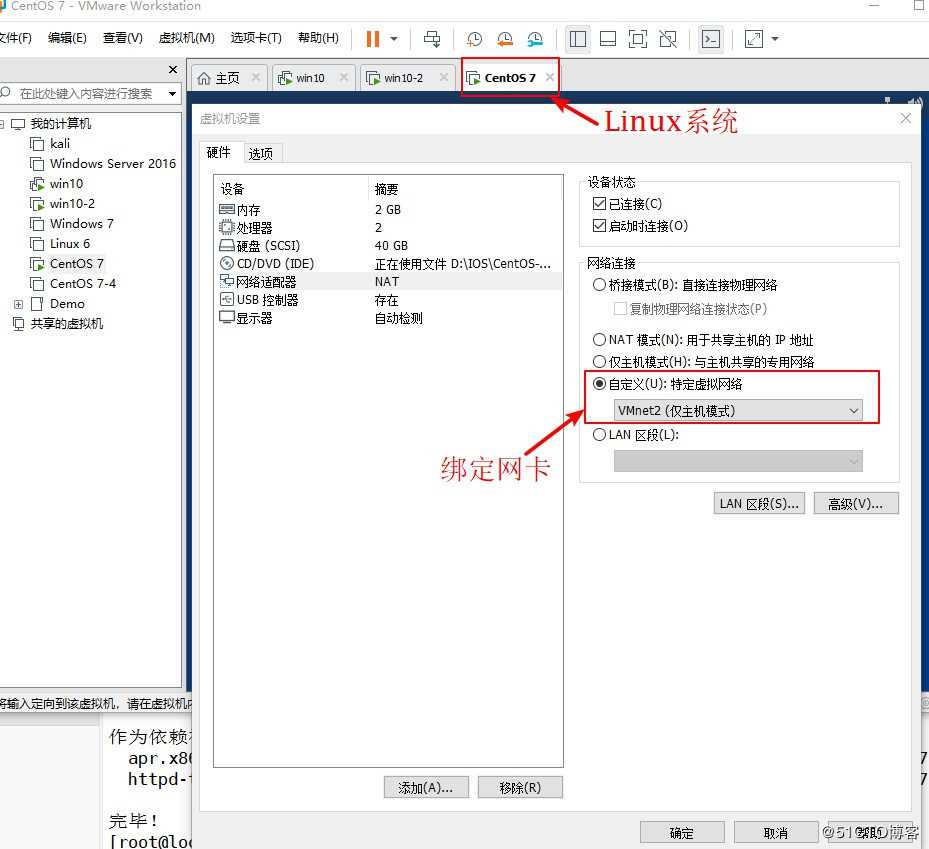Open the 选项卡(T) menu

click(x=256, y=38)
